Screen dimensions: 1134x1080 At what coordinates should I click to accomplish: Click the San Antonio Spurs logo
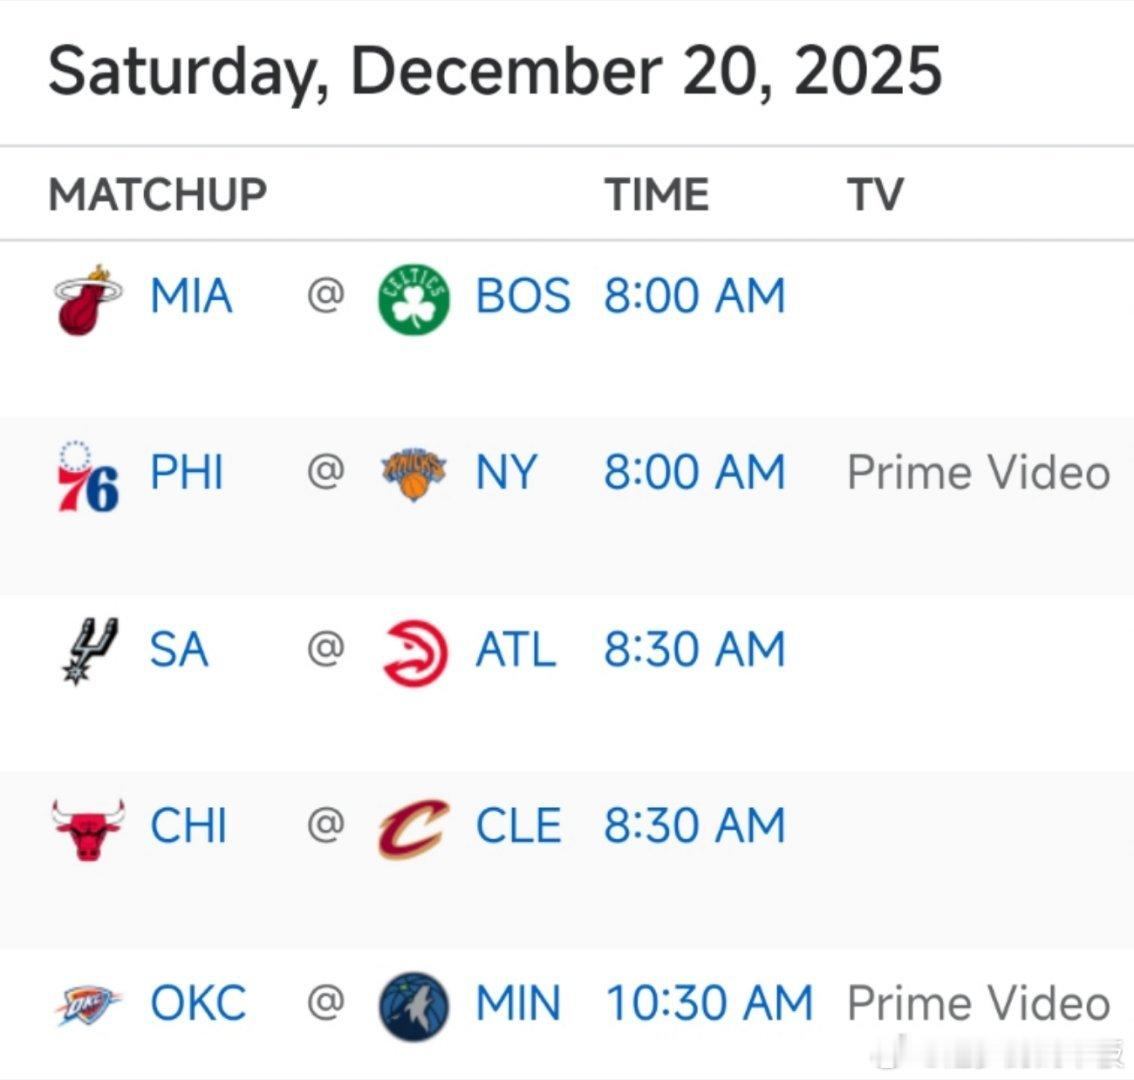(87, 651)
